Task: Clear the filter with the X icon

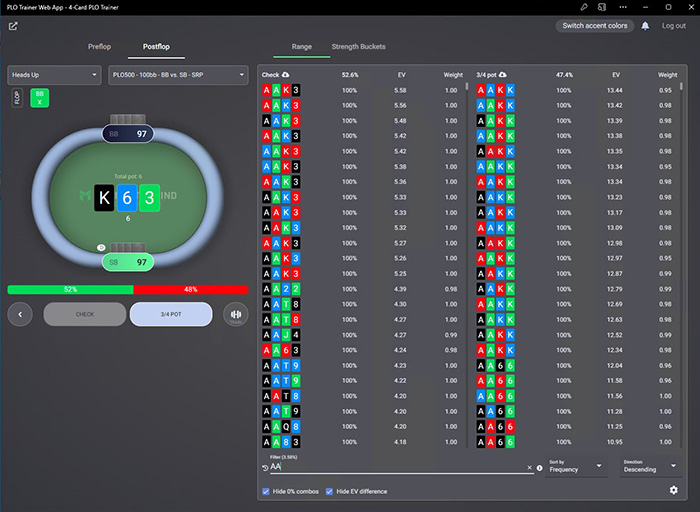Action: [x=529, y=467]
